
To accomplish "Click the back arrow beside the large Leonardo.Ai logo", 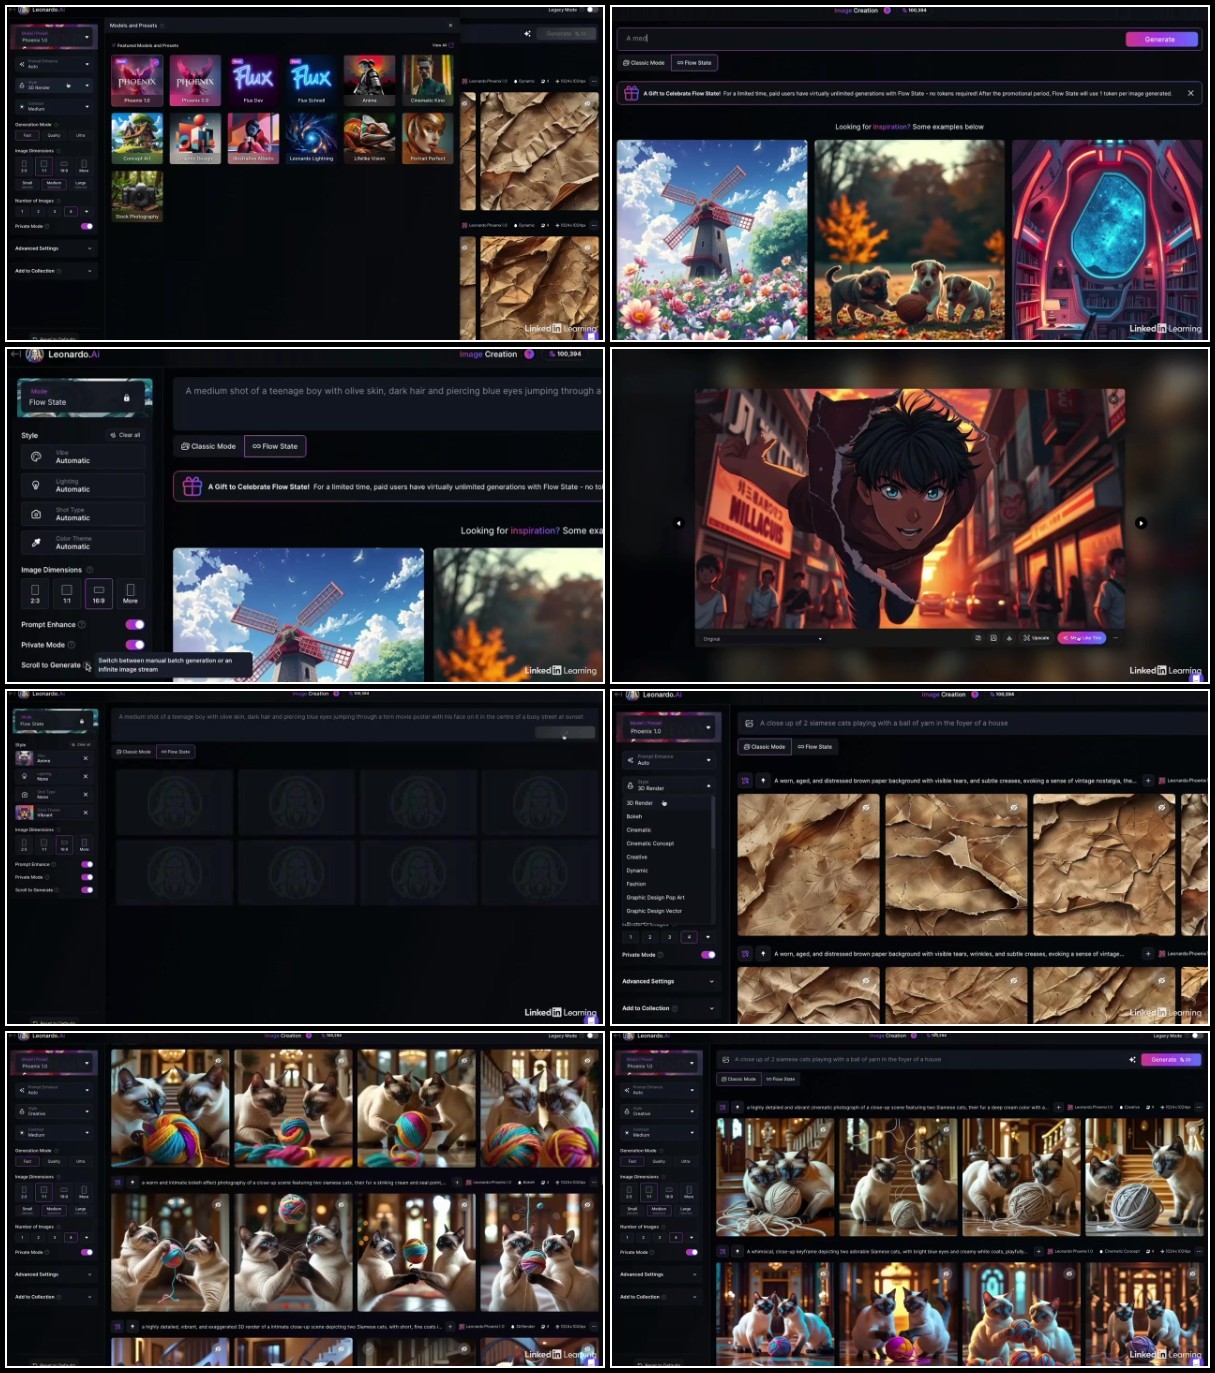I will click(x=15, y=354).
